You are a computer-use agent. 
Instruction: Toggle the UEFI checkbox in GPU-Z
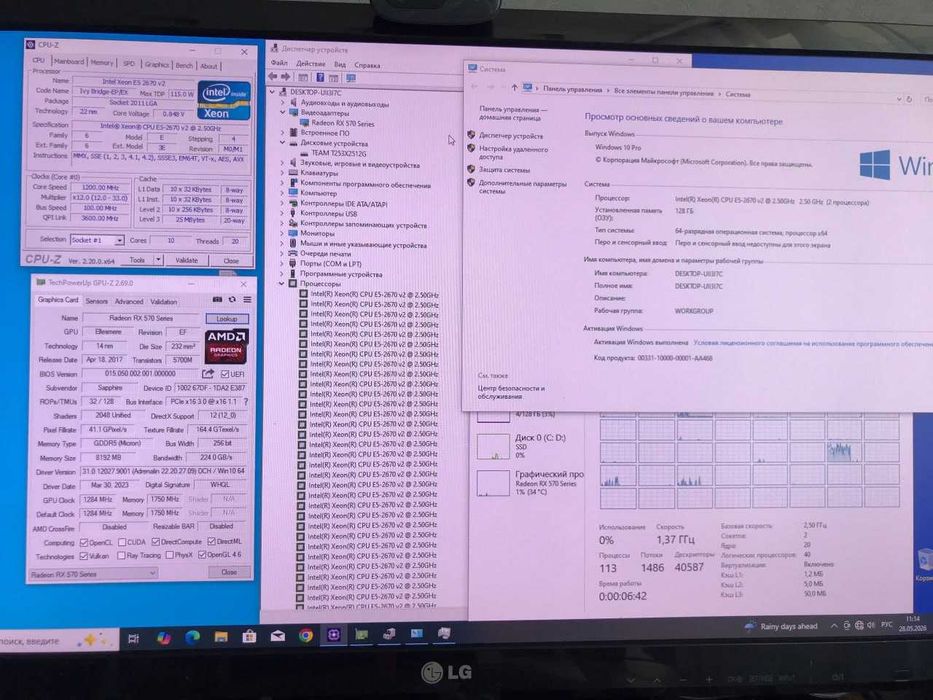point(225,374)
